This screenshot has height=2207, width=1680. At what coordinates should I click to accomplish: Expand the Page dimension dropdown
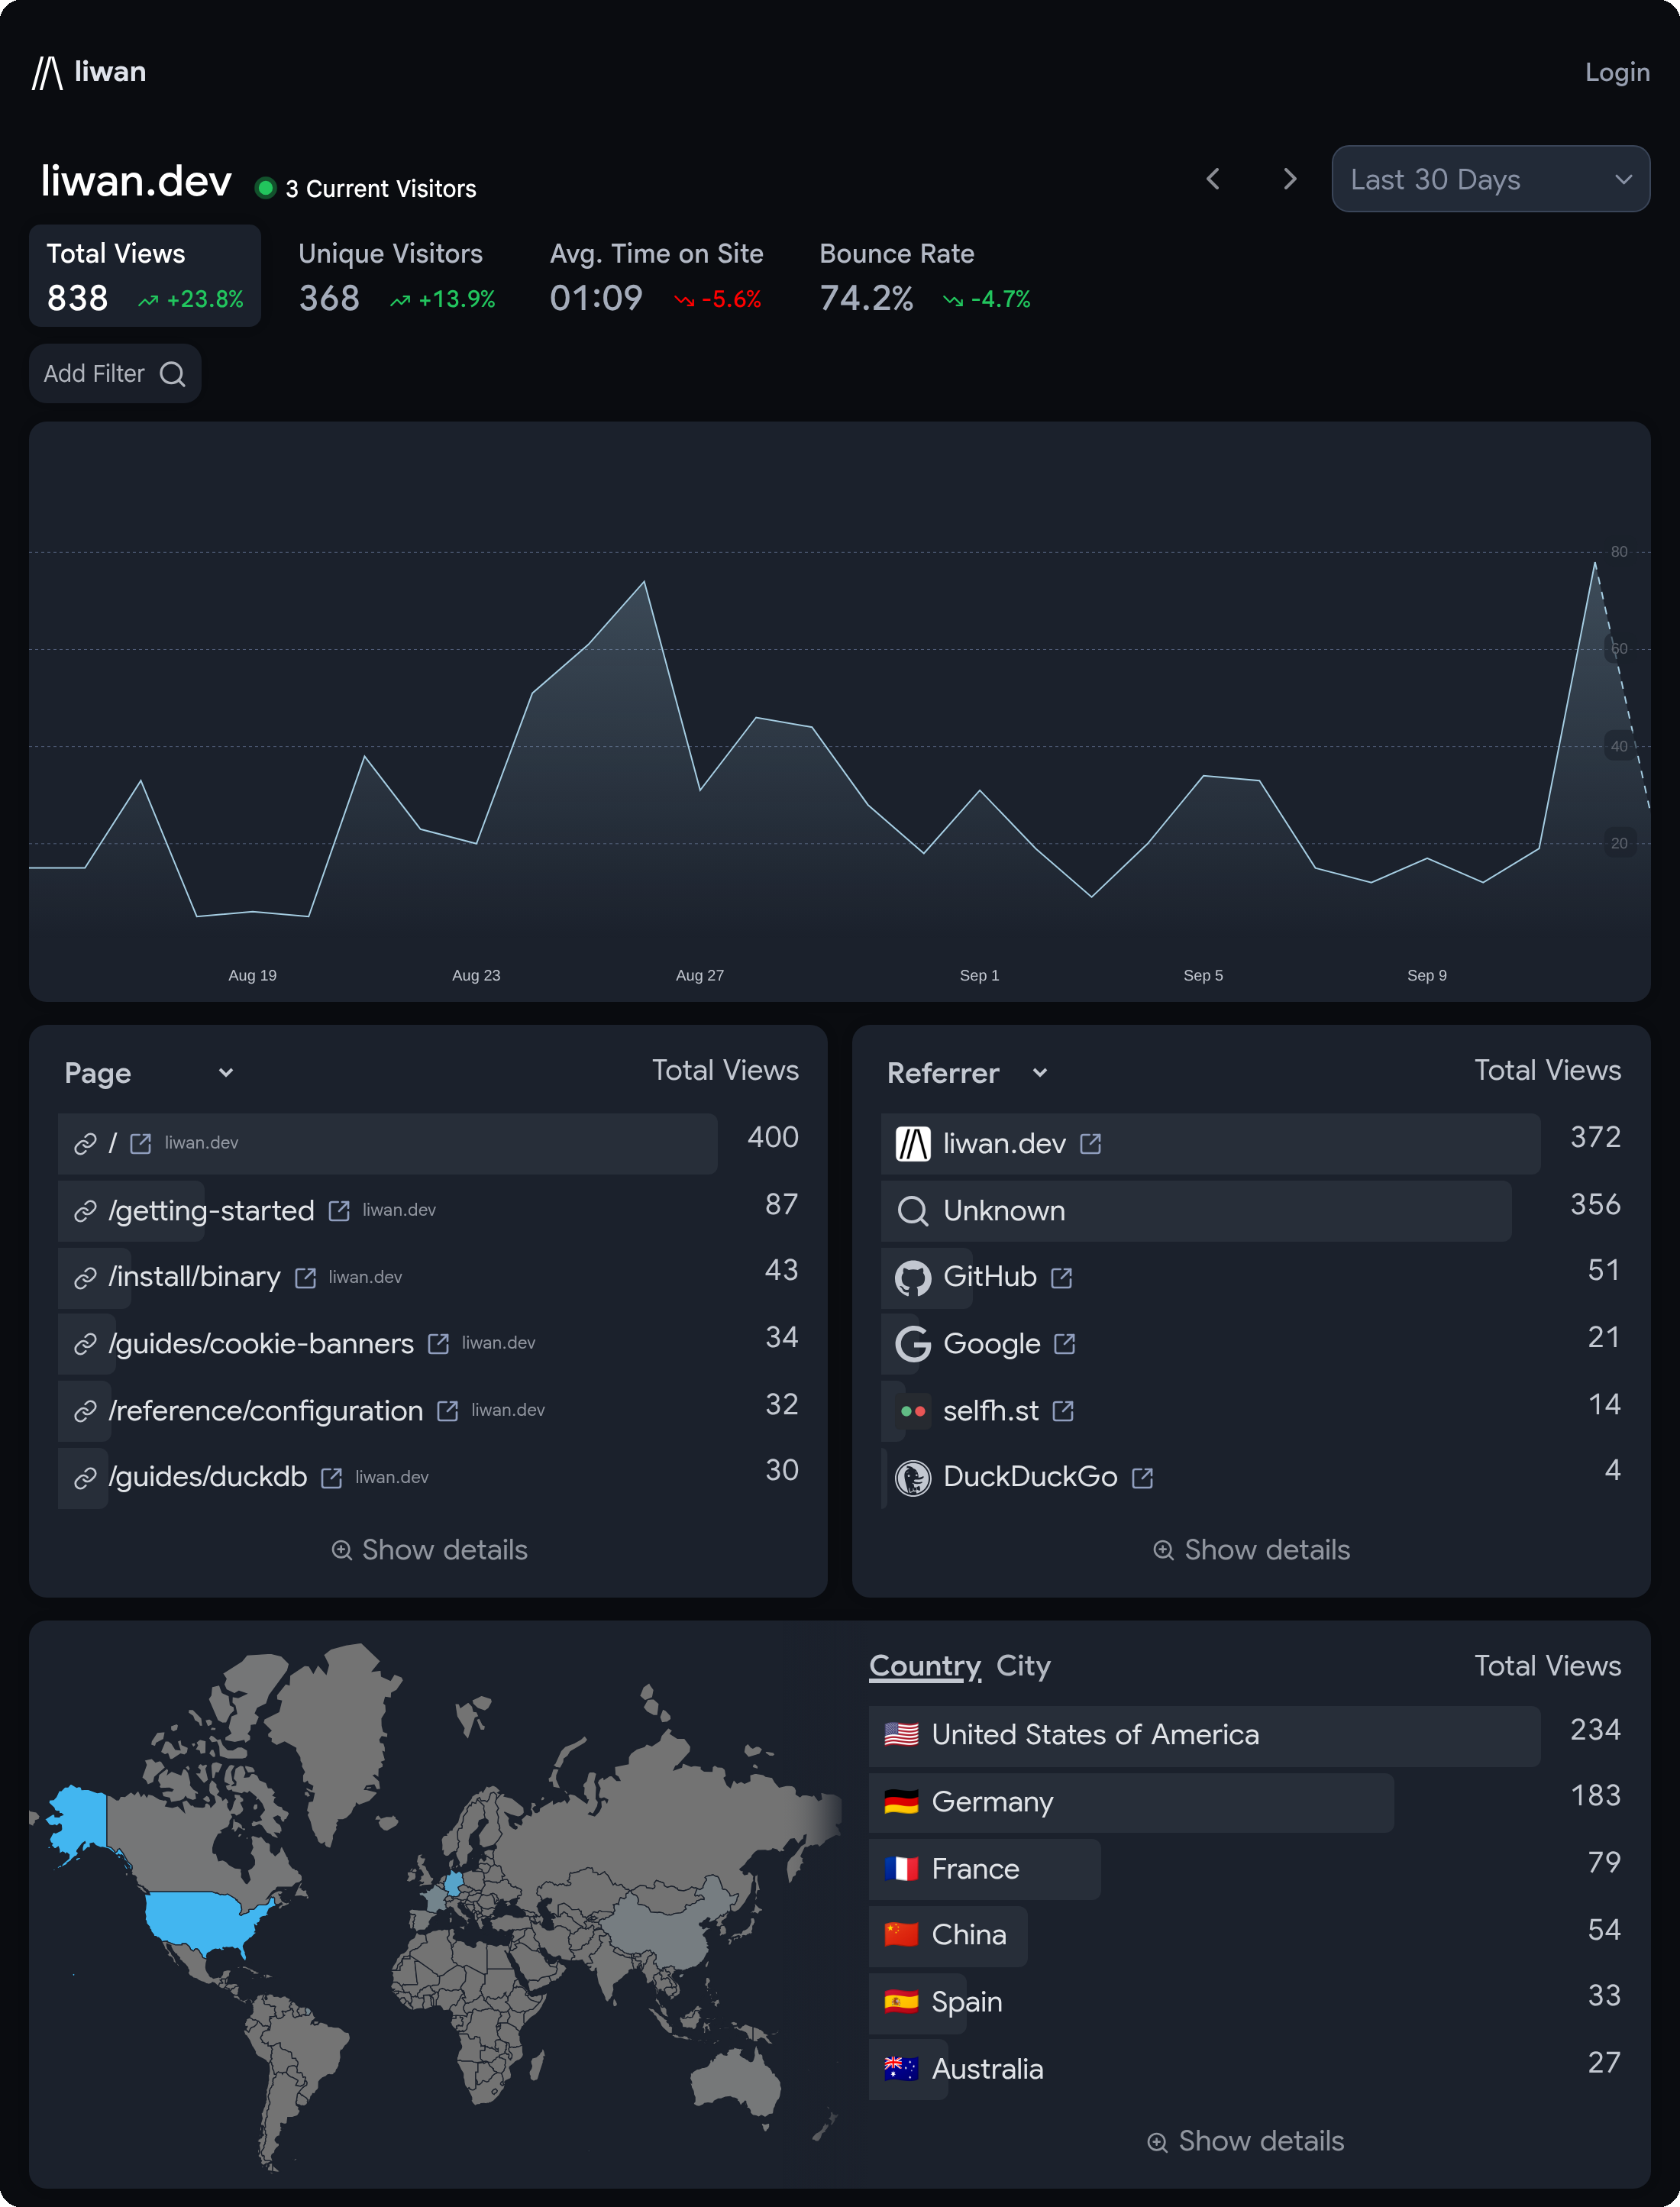click(x=150, y=1073)
